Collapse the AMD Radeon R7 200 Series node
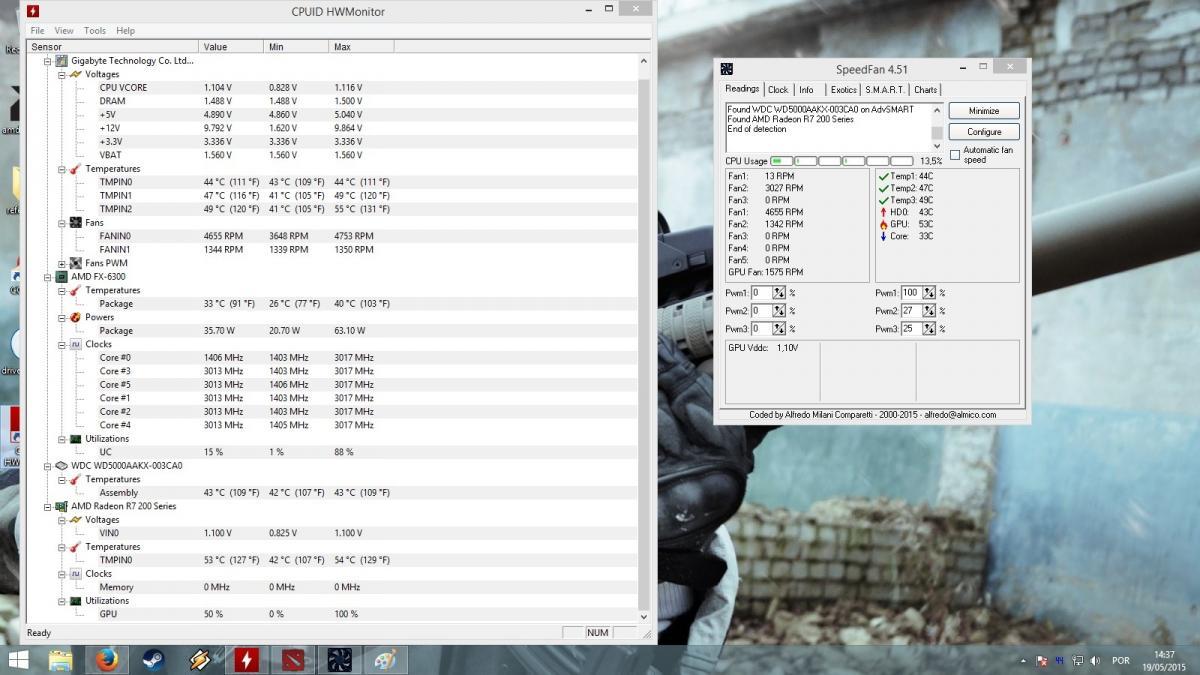Viewport: 1200px width, 675px height. (x=47, y=506)
